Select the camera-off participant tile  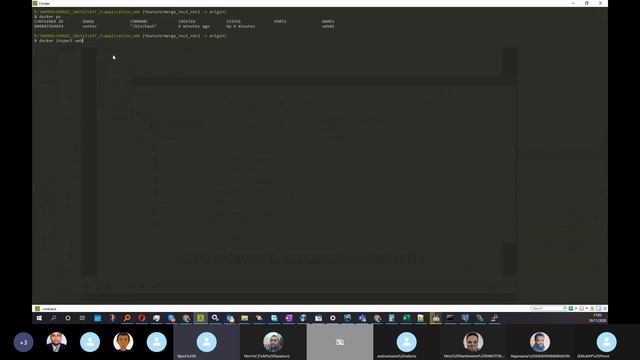340,342
